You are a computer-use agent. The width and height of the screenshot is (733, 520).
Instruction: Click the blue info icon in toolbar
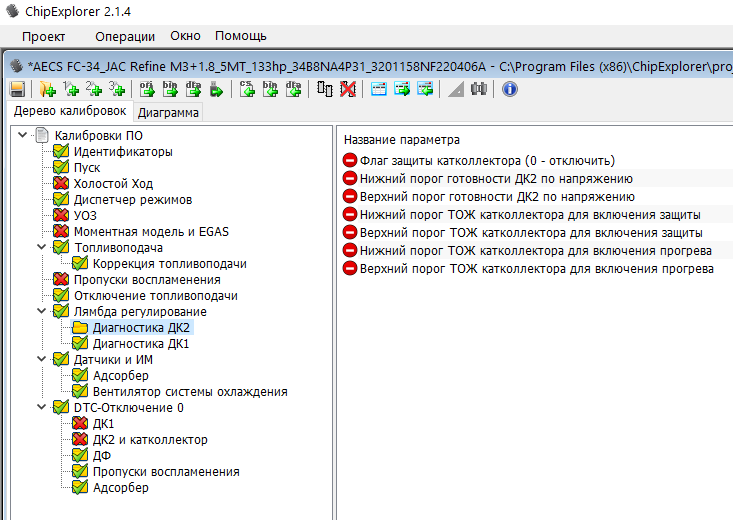pos(509,89)
